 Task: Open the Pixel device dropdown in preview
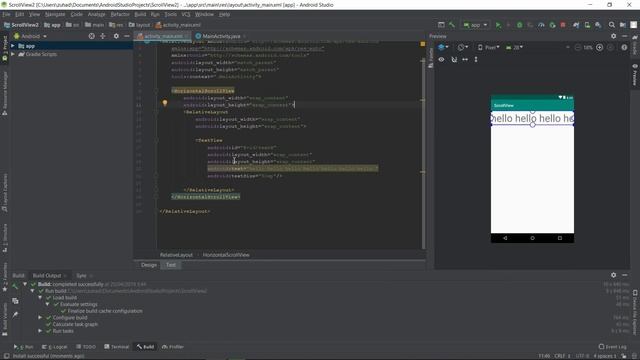[489, 47]
